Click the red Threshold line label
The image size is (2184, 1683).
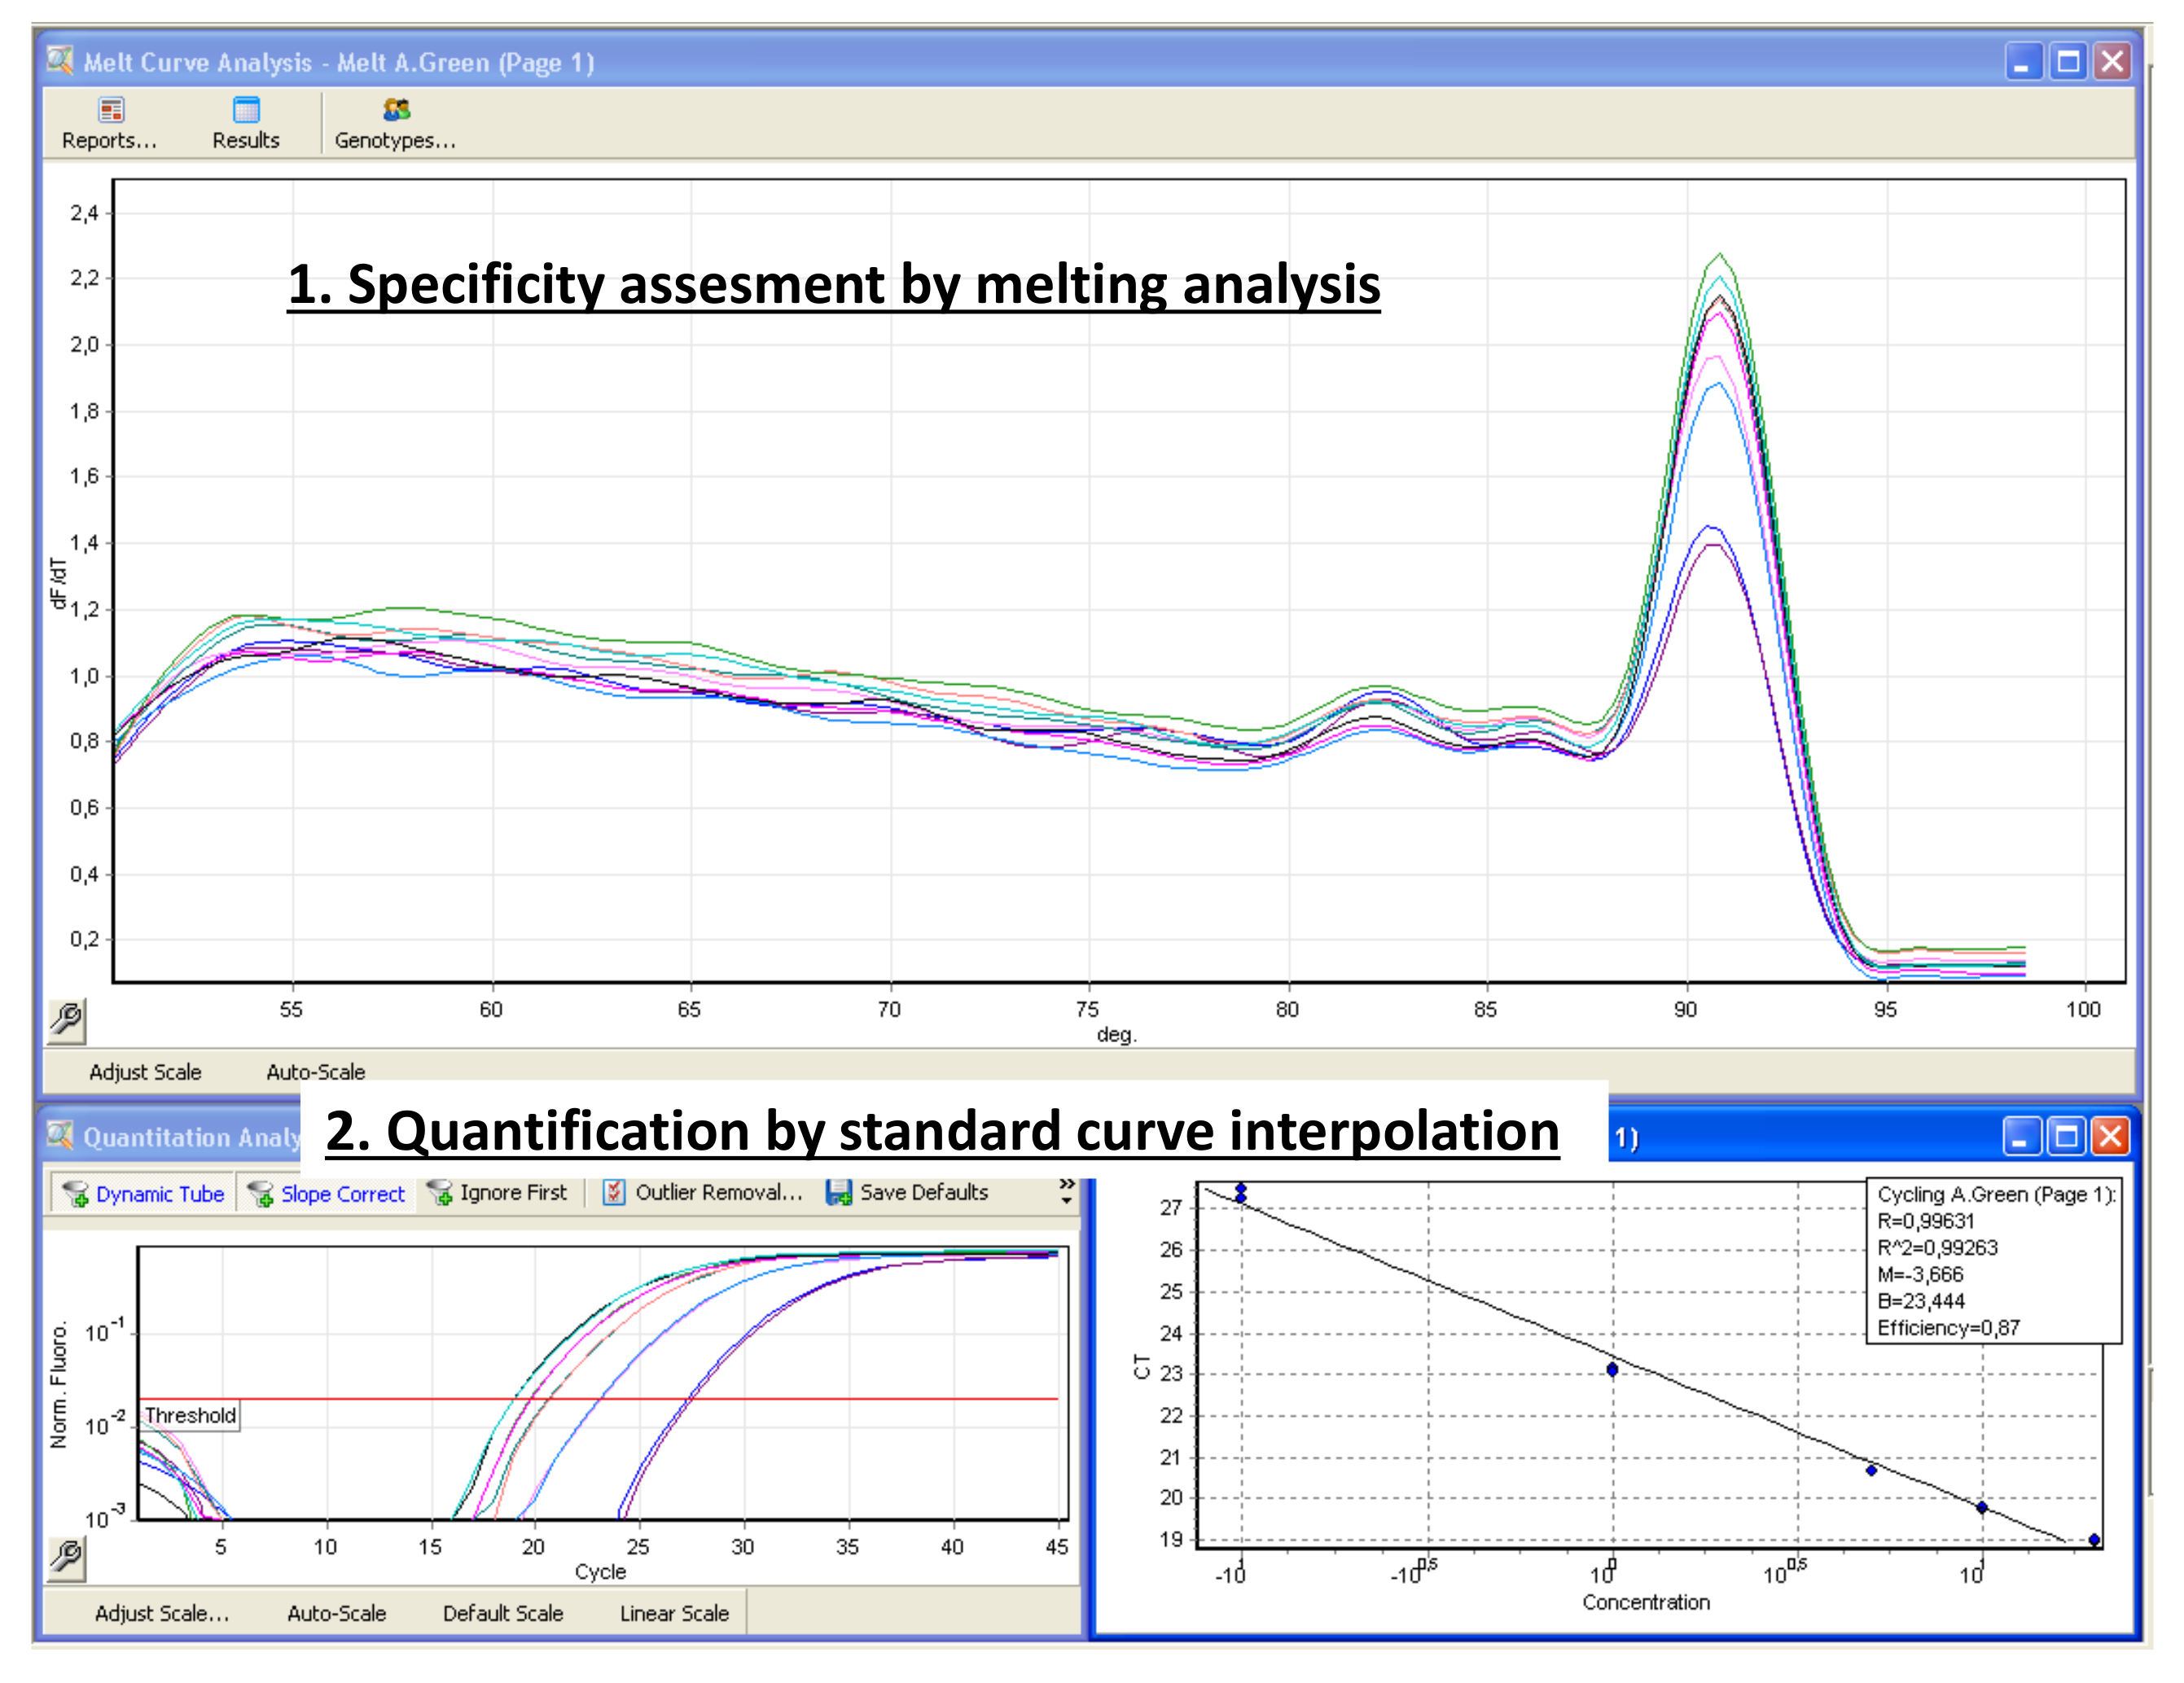[x=190, y=1415]
